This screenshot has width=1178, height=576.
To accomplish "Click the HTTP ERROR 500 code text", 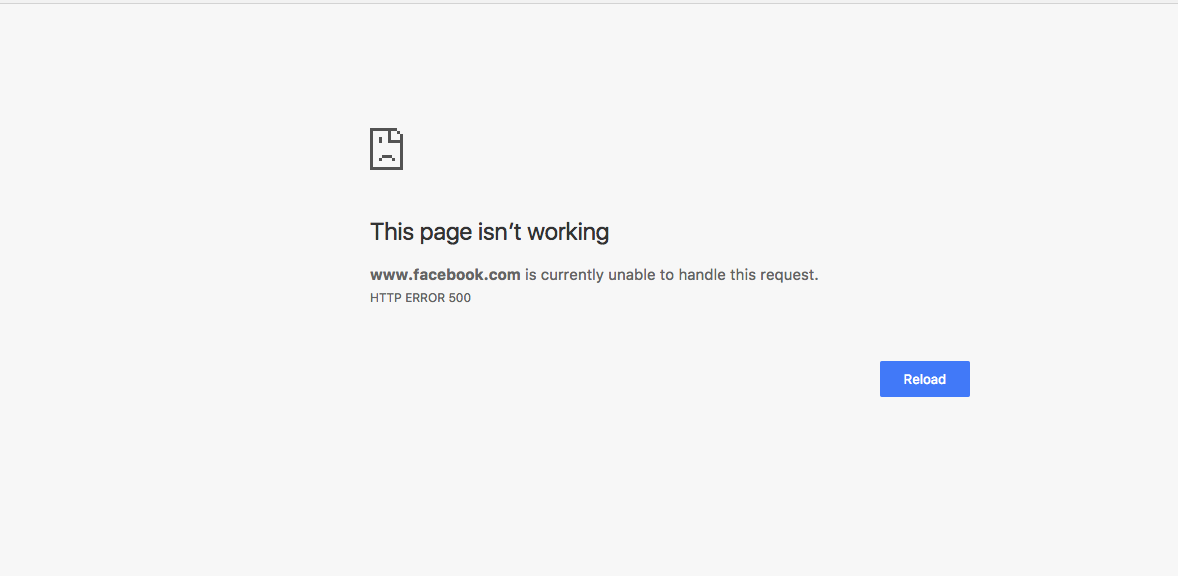I will [420, 298].
